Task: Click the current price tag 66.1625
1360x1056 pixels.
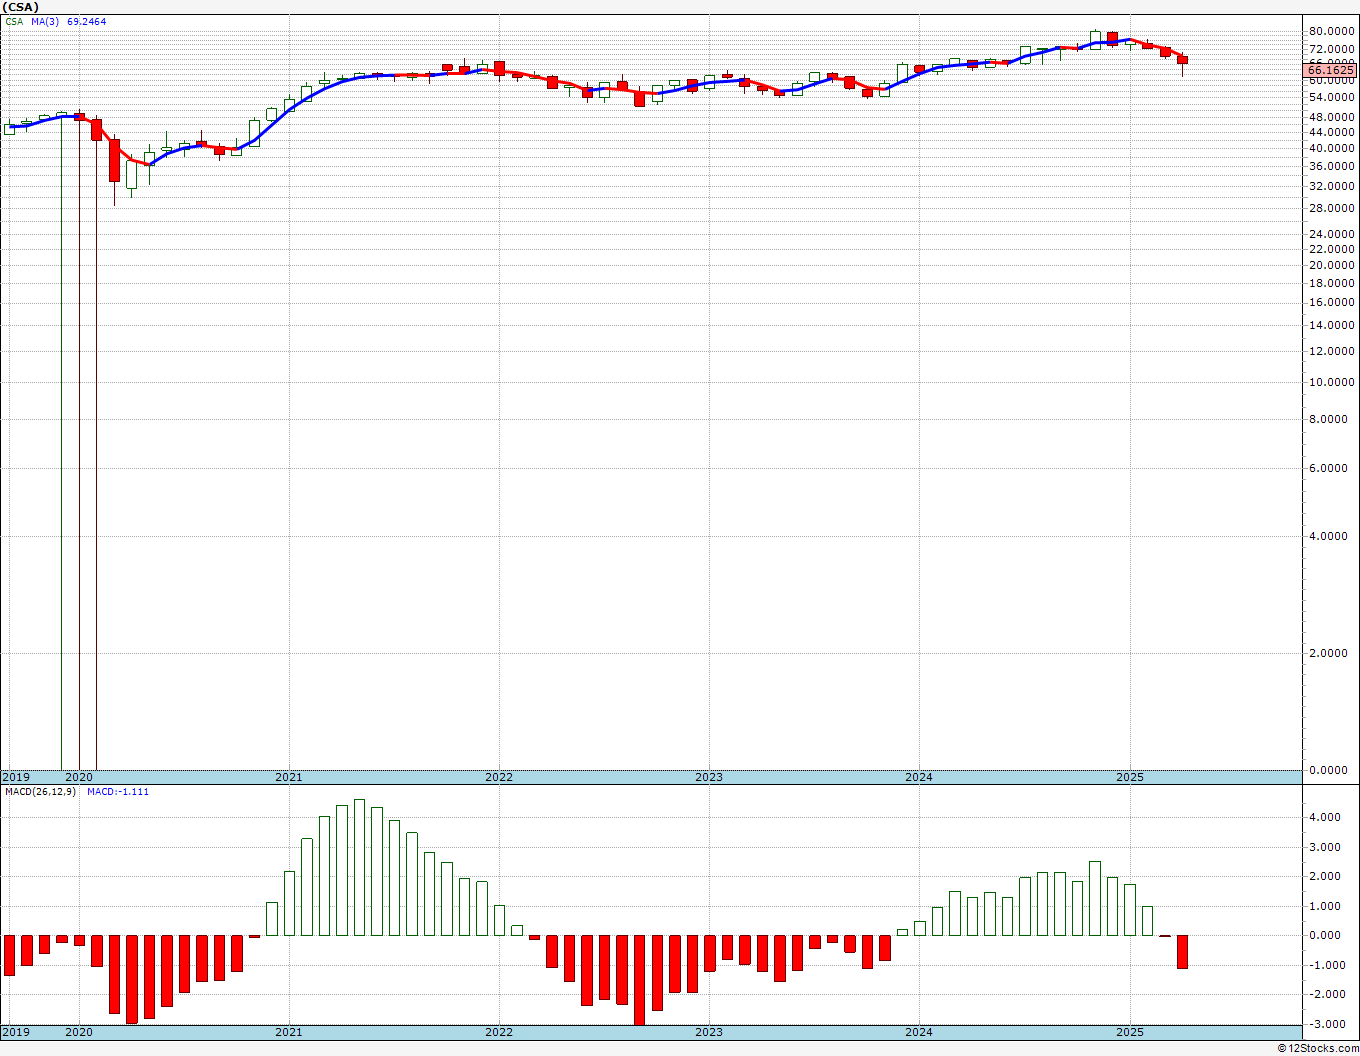Action: [x=1330, y=70]
